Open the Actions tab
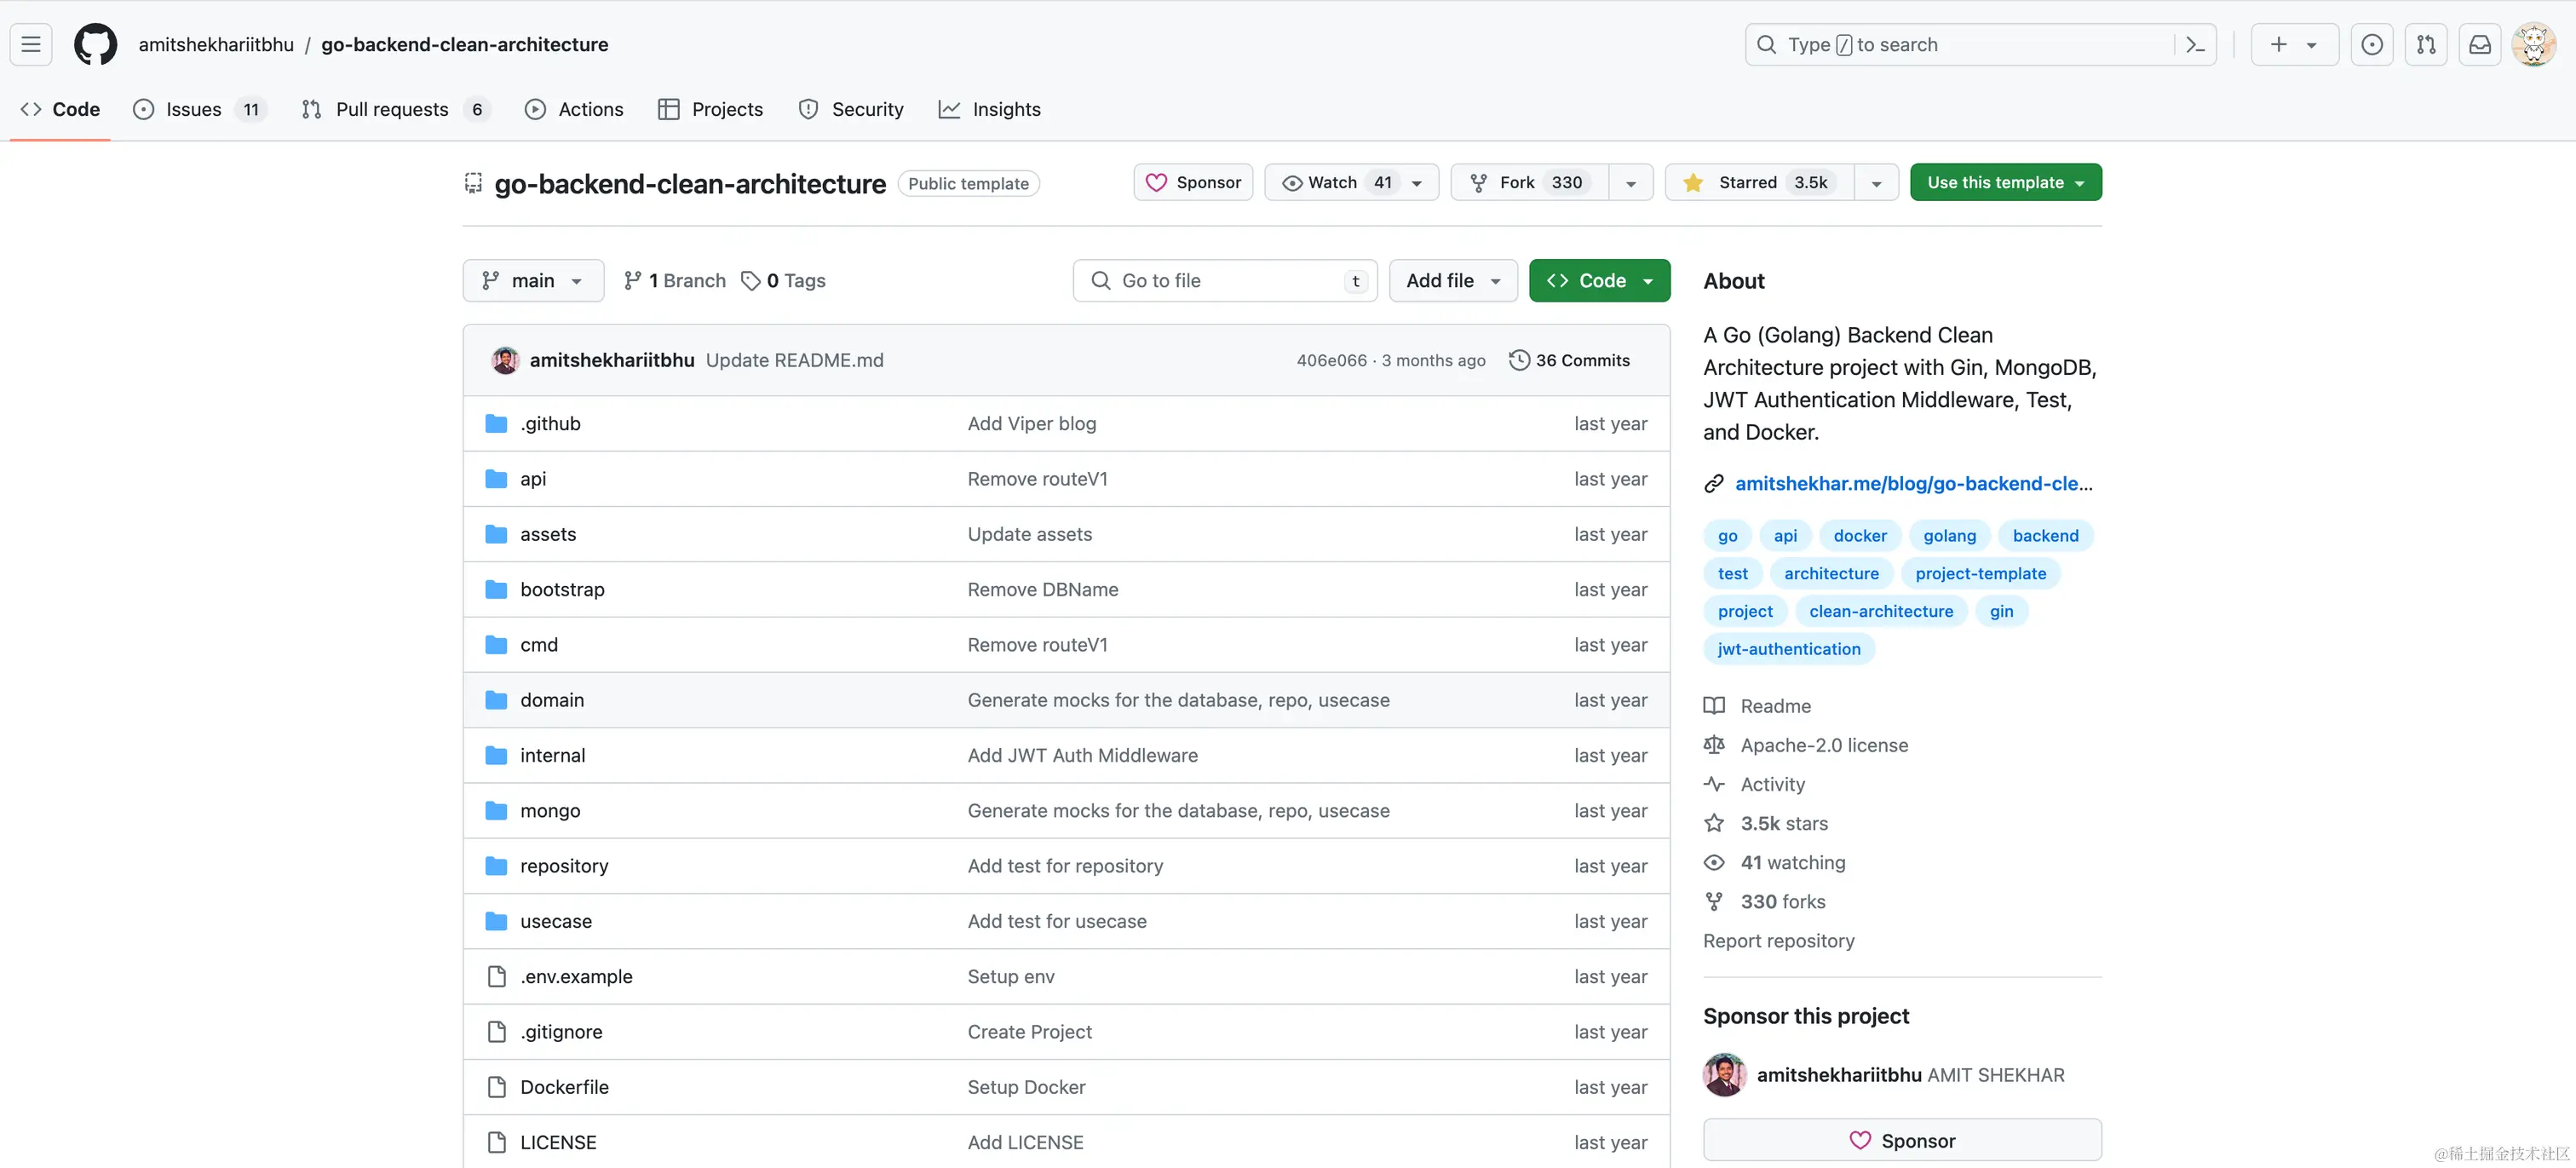Screen dimensions: 2576x1168 click(x=574, y=109)
